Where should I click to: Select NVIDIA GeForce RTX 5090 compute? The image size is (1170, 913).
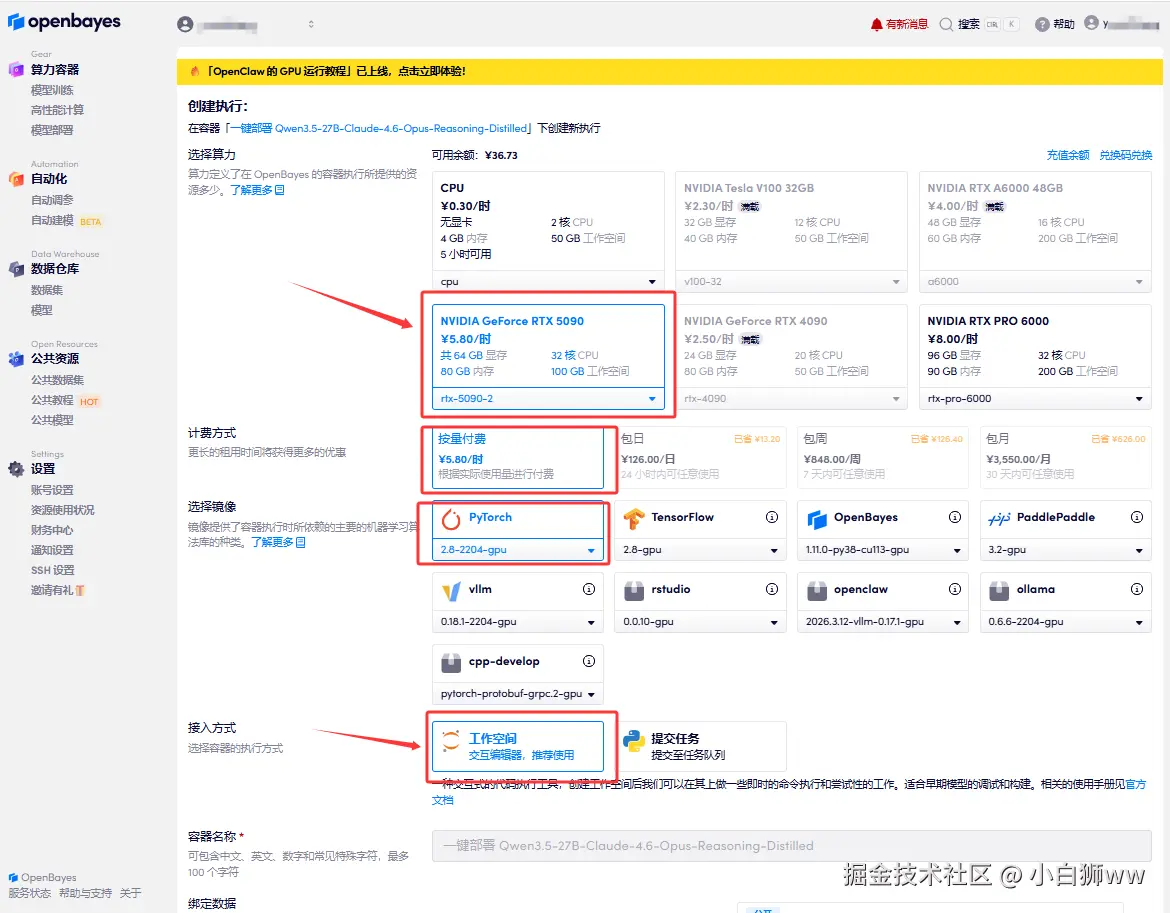548,345
